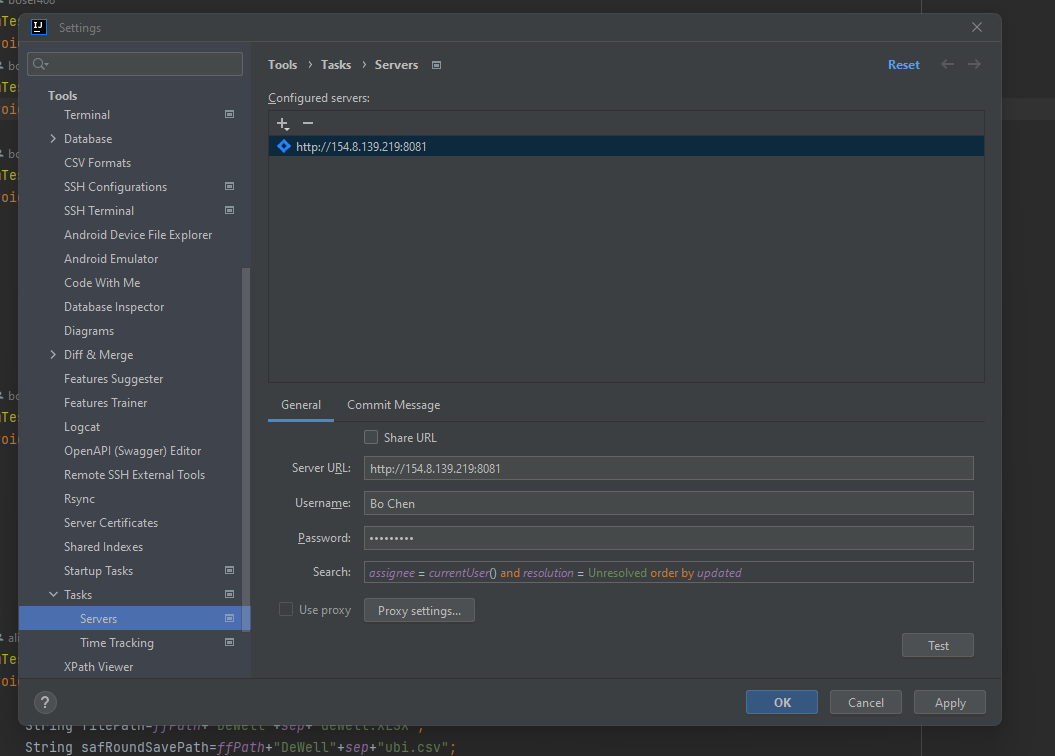
Task: Select the configured server http://154.8.139.219:8081
Action: tap(626, 147)
